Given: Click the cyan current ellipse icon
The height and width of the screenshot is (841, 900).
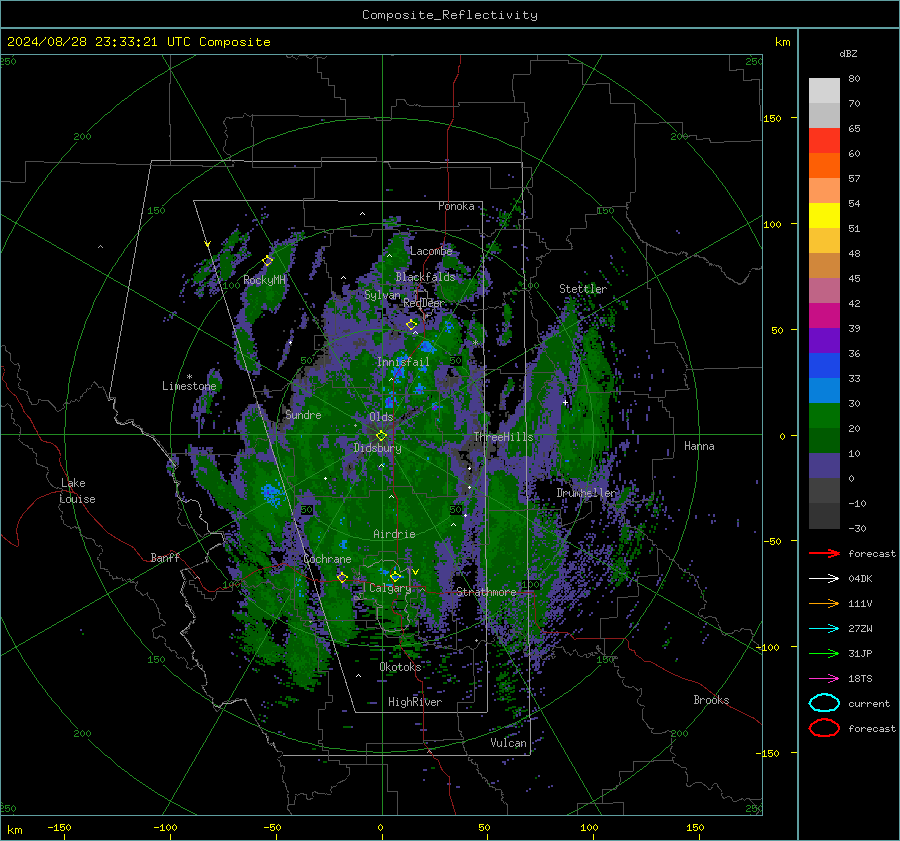Looking at the screenshot, I should 824,703.
